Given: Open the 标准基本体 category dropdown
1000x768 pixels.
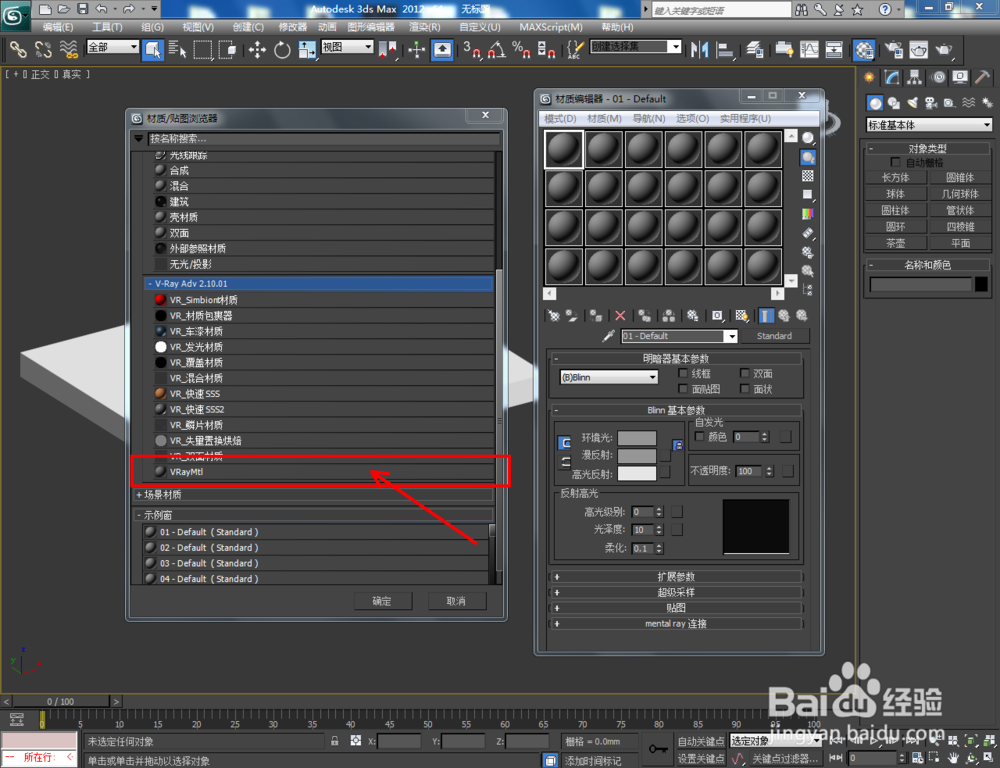Looking at the screenshot, I should 929,125.
